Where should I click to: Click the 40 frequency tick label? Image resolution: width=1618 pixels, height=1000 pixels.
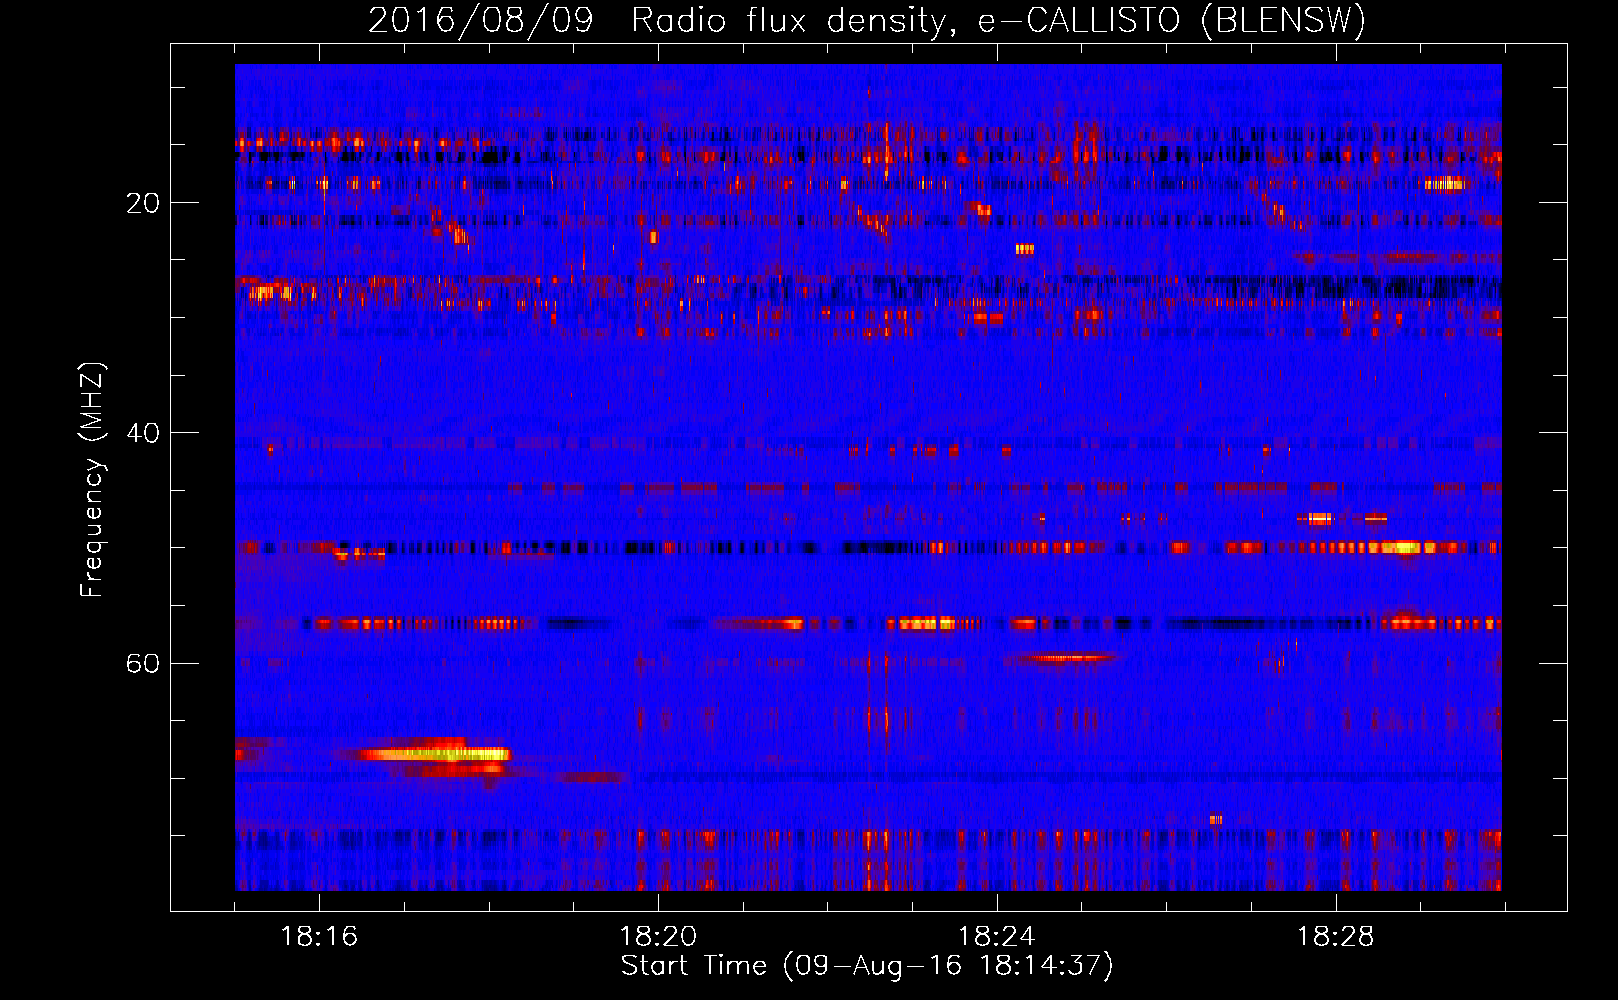coord(143,434)
